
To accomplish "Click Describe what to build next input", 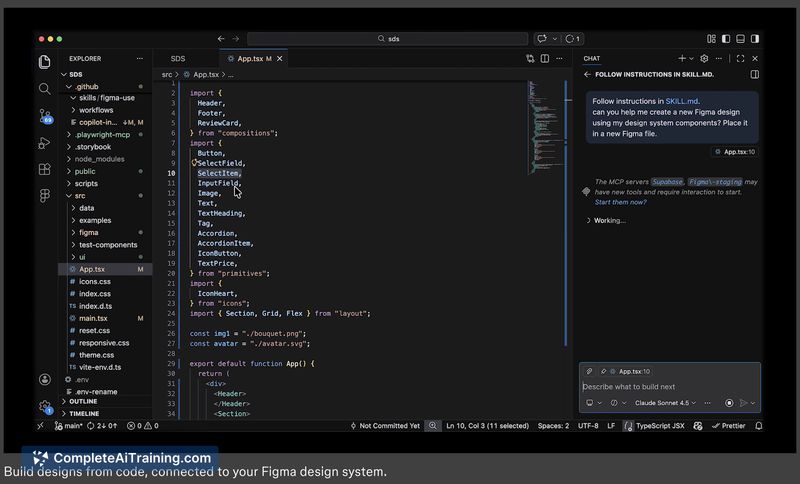I will pyautogui.click(x=669, y=387).
